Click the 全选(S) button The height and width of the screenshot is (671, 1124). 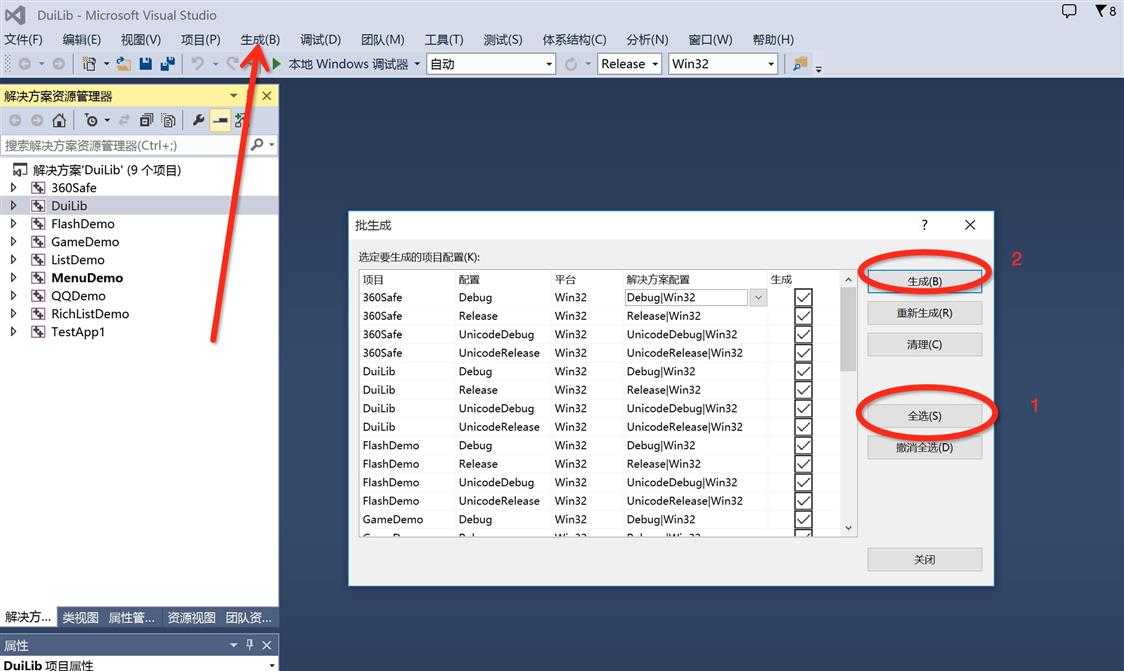(x=925, y=416)
